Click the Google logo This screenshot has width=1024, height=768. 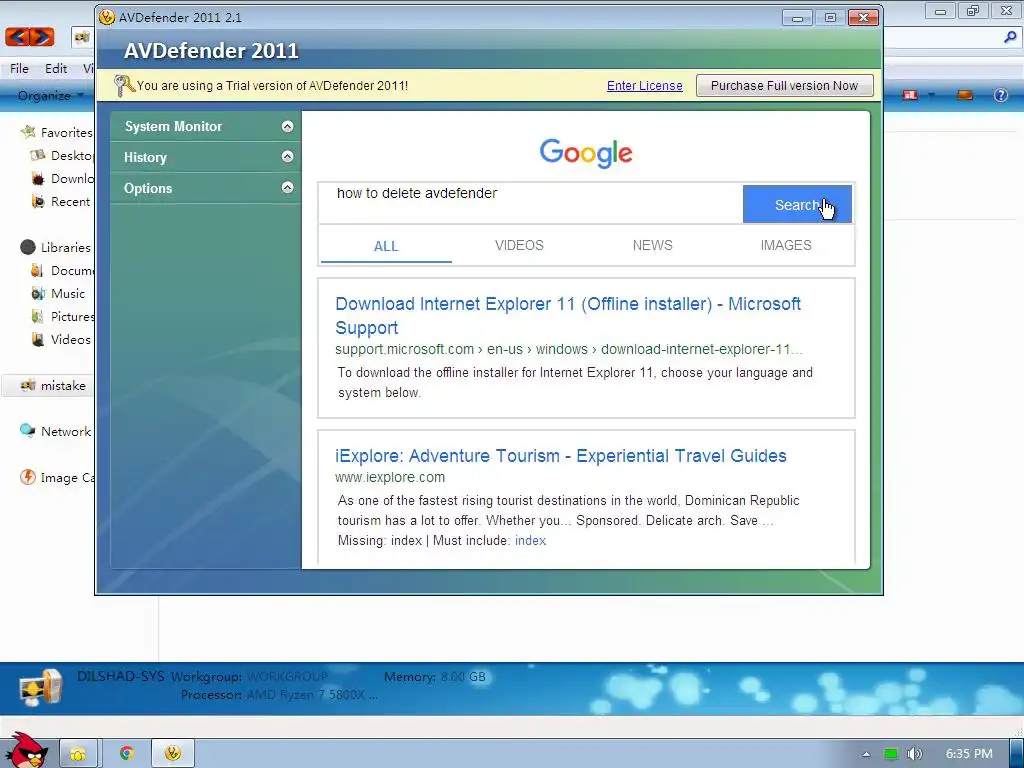click(586, 153)
